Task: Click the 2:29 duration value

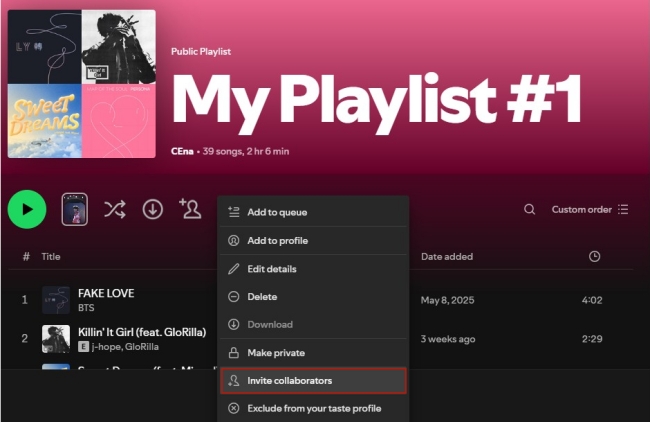Action: click(592, 339)
